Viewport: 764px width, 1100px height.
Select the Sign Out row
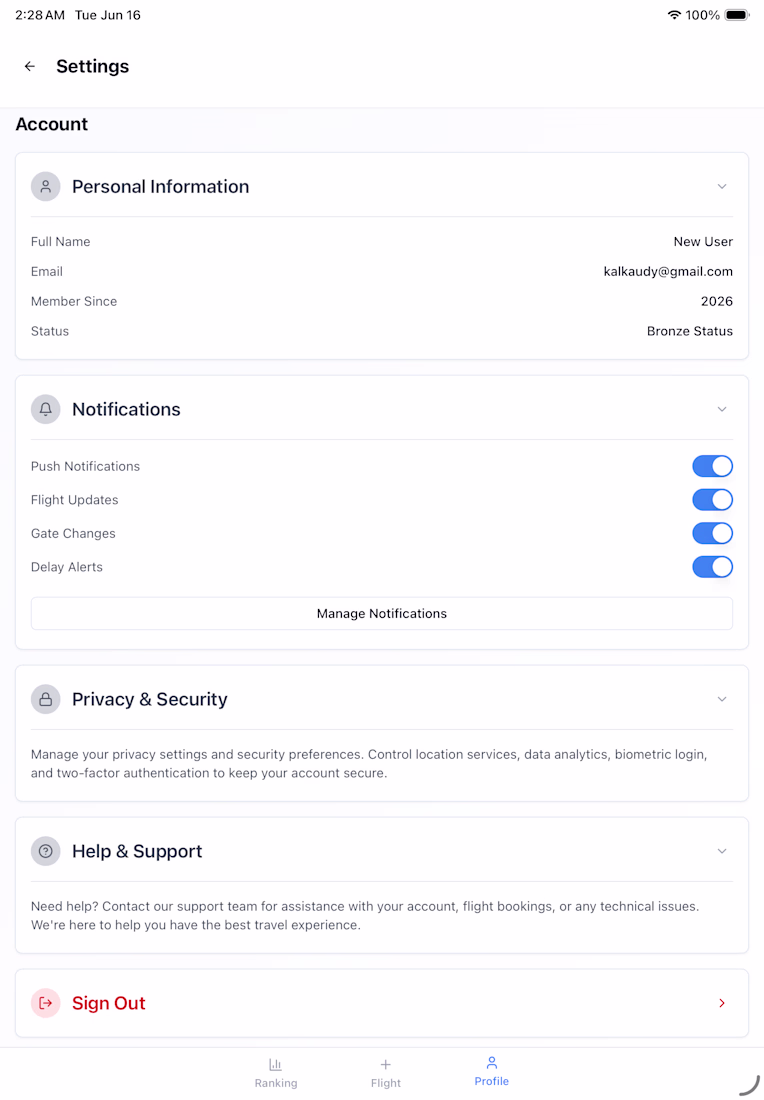click(382, 1003)
